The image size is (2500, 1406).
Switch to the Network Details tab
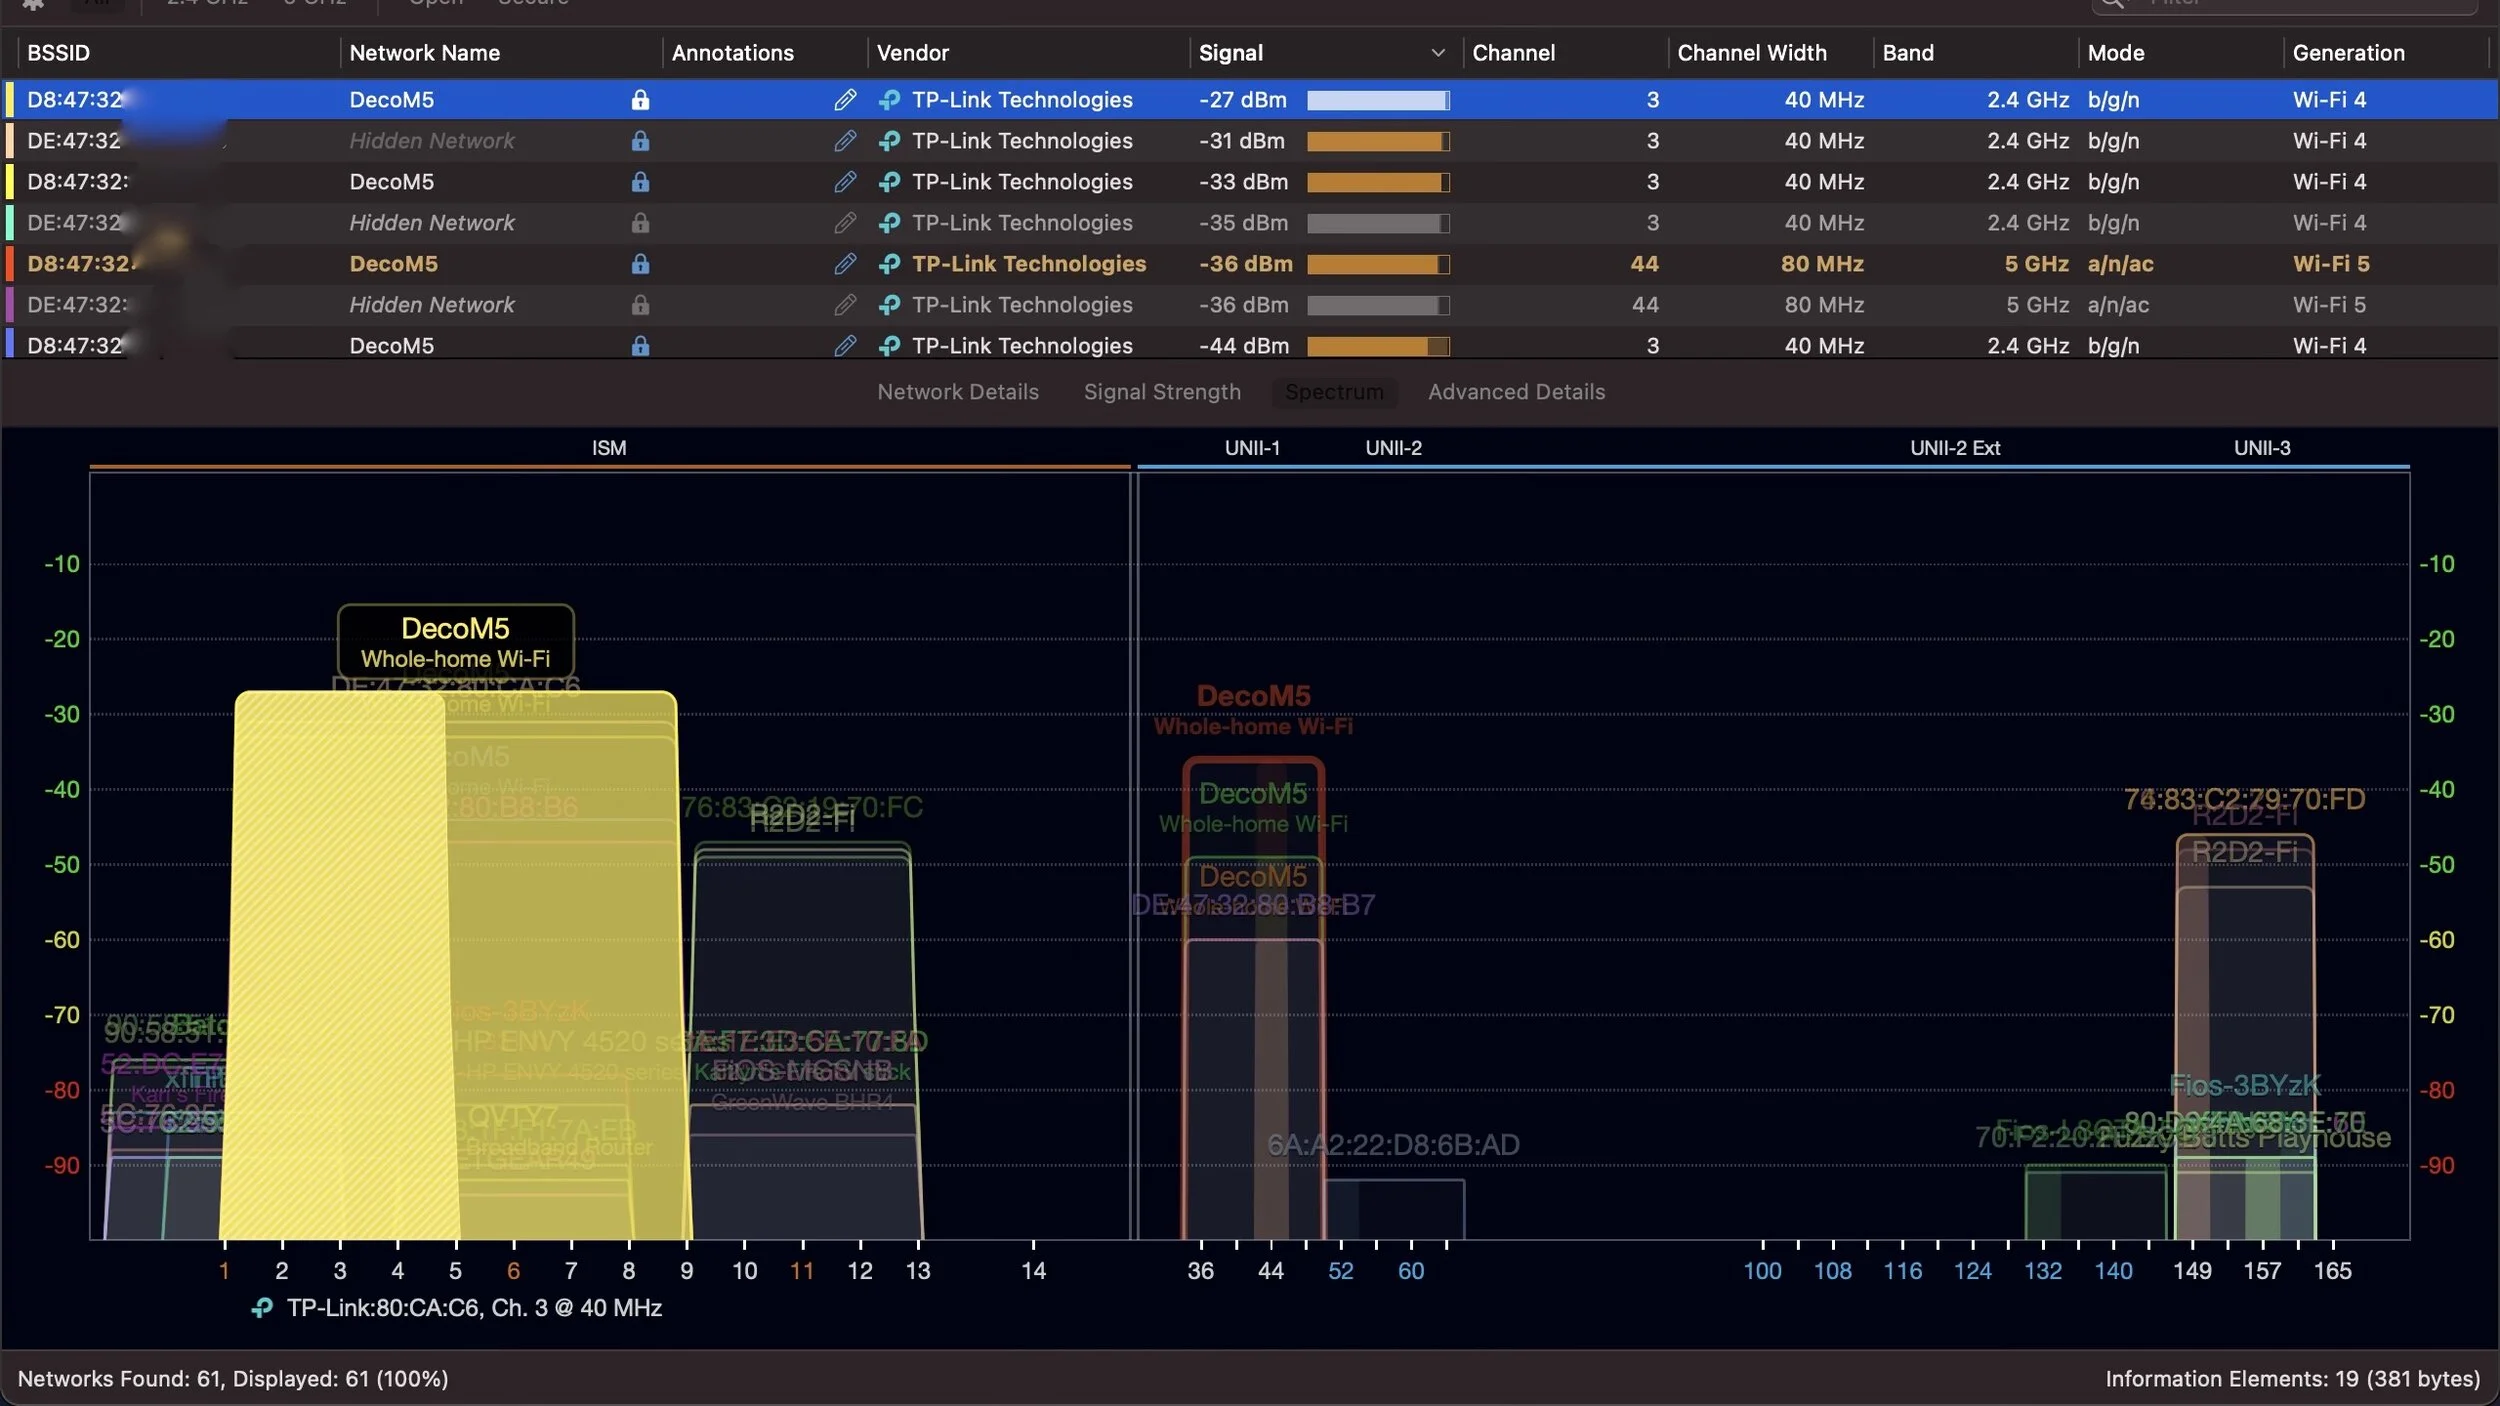click(957, 392)
